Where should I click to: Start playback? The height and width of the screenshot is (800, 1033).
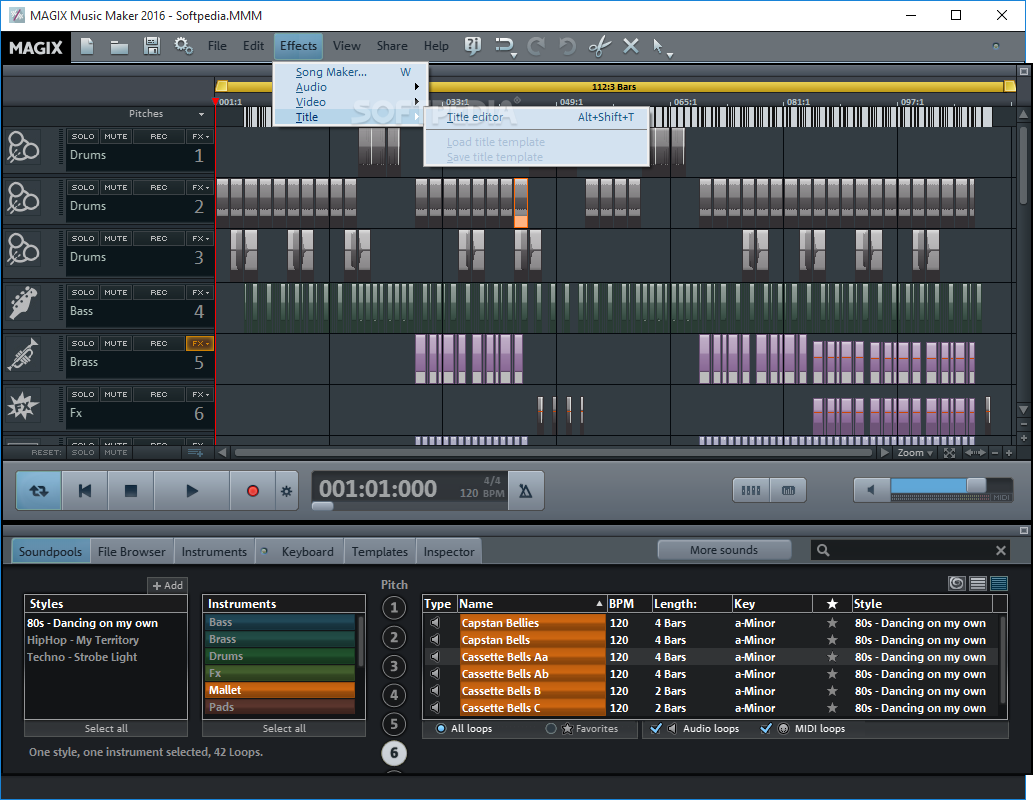[x=192, y=490]
